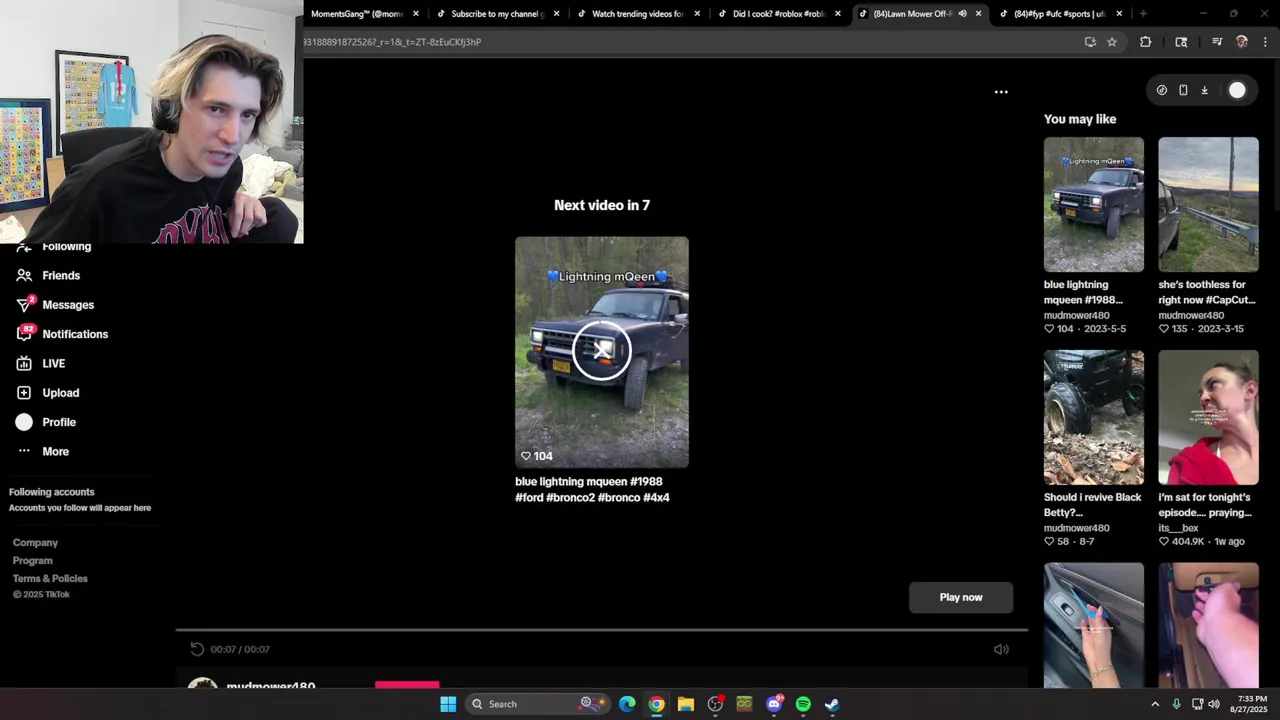This screenshot has width=1280, height=720.
Task: Open Microsoft Edge from the taskbar
Action: click(627, 704)
